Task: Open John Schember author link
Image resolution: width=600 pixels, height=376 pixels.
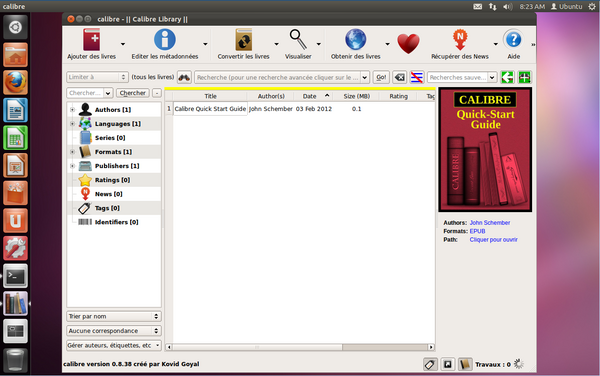Action: pyautogui.click(x=490, y=223)
